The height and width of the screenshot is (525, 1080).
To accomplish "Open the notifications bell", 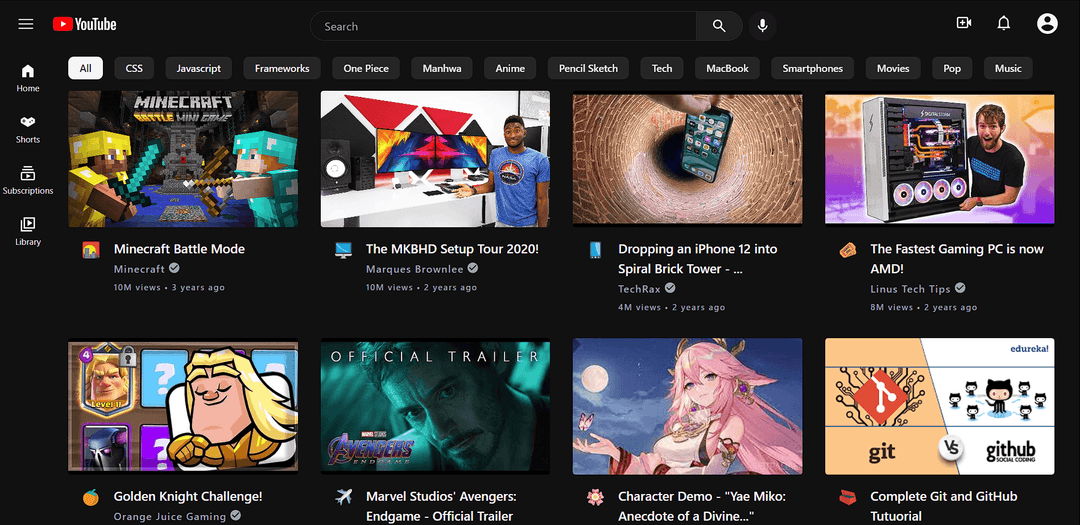I will coord(1004,23).
